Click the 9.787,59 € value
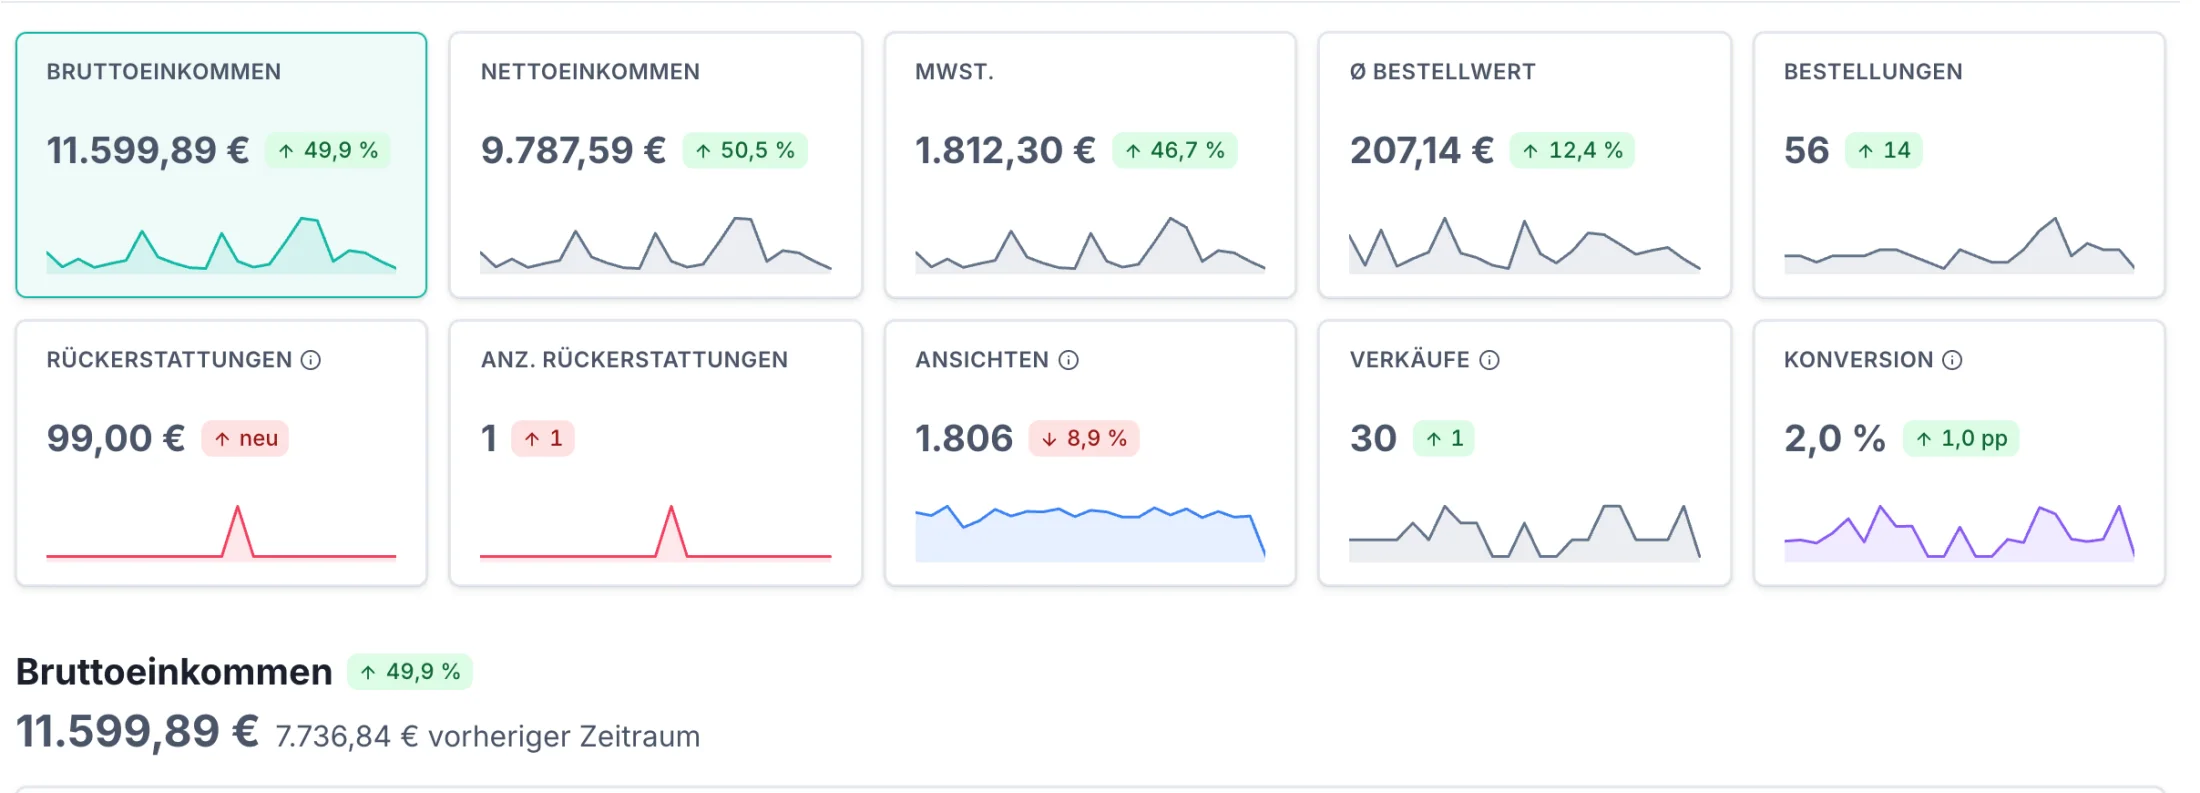The image size is (2200, 793). [573, 150]
